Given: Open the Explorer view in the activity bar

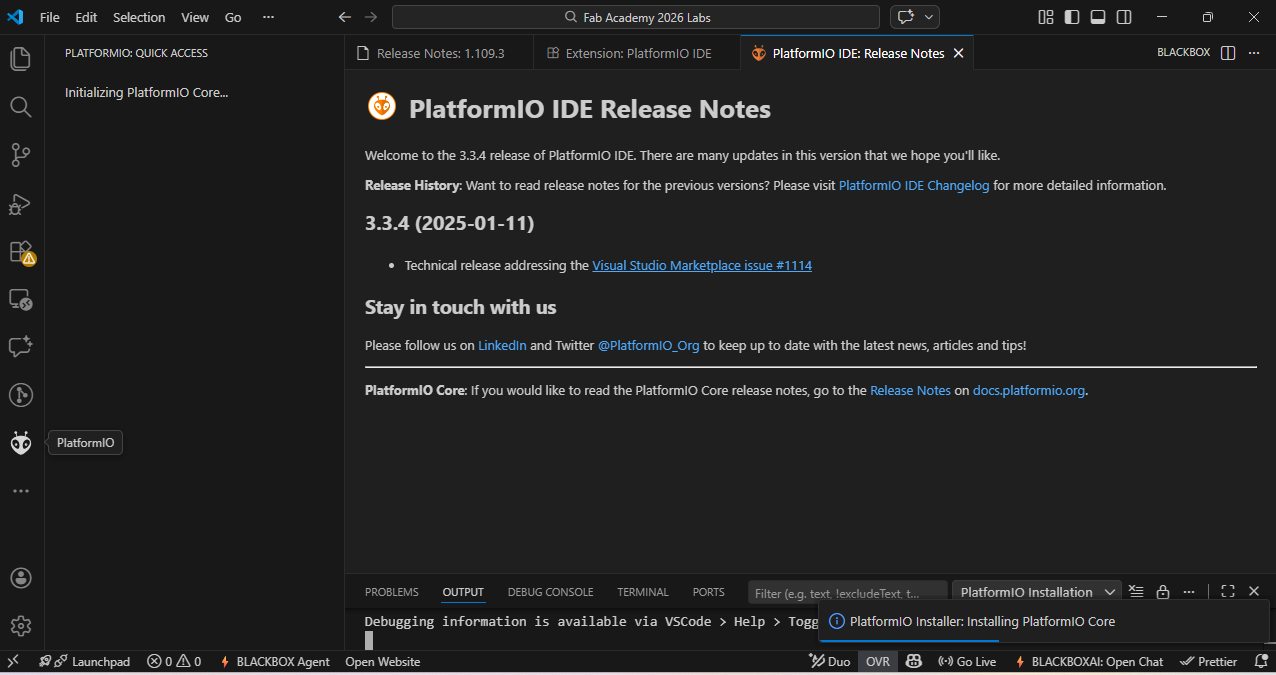Looking at the screenshot, I should coord(21,59).
